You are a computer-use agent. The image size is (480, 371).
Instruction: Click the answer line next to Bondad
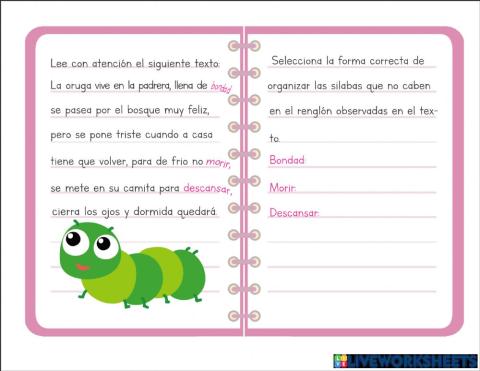point(371,161)
